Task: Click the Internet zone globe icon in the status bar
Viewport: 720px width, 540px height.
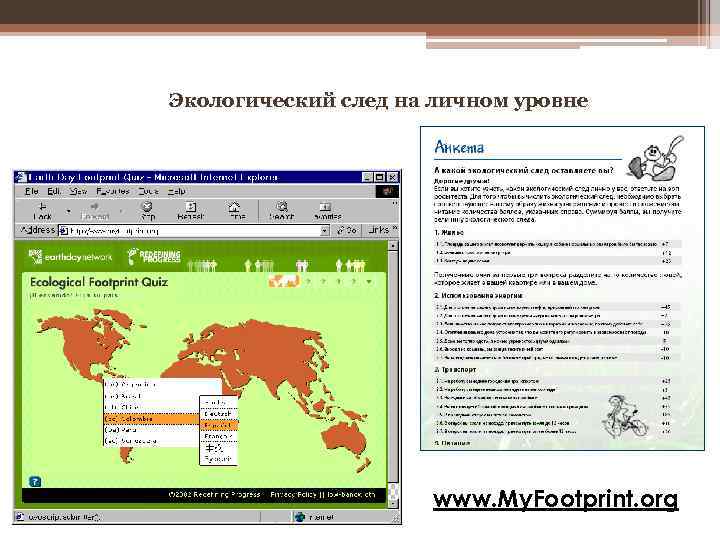Action: click(x=300, y=517)
